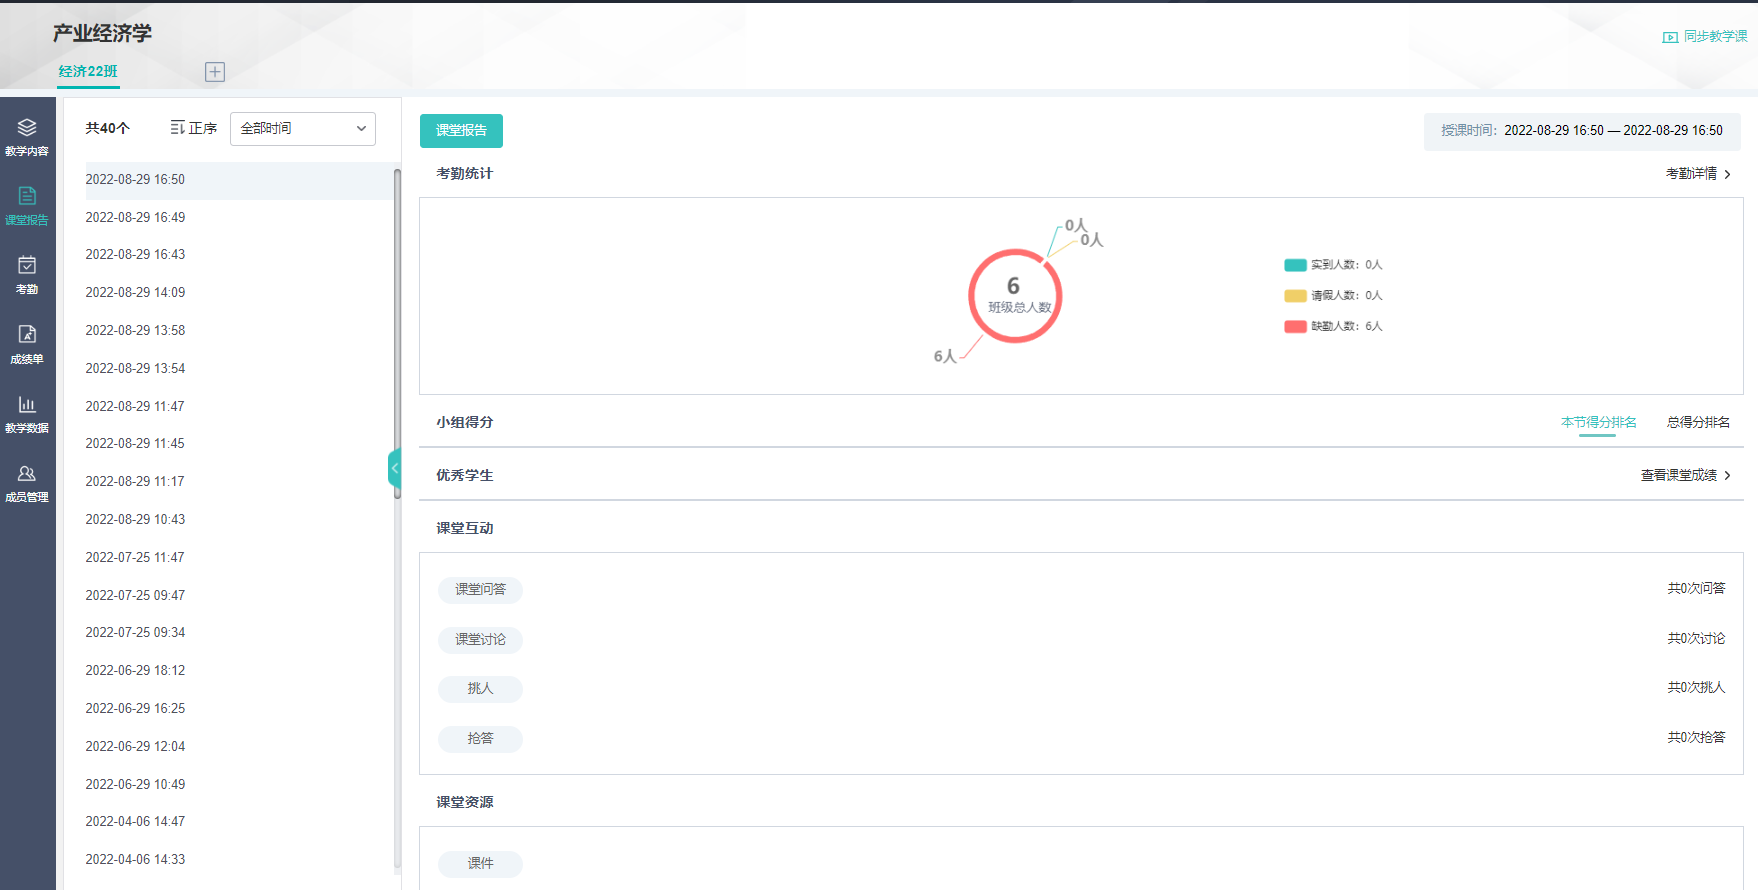Select the 经济22班 class tab
This screenshot has width=1758, height=890.
[x=88, y=72]
